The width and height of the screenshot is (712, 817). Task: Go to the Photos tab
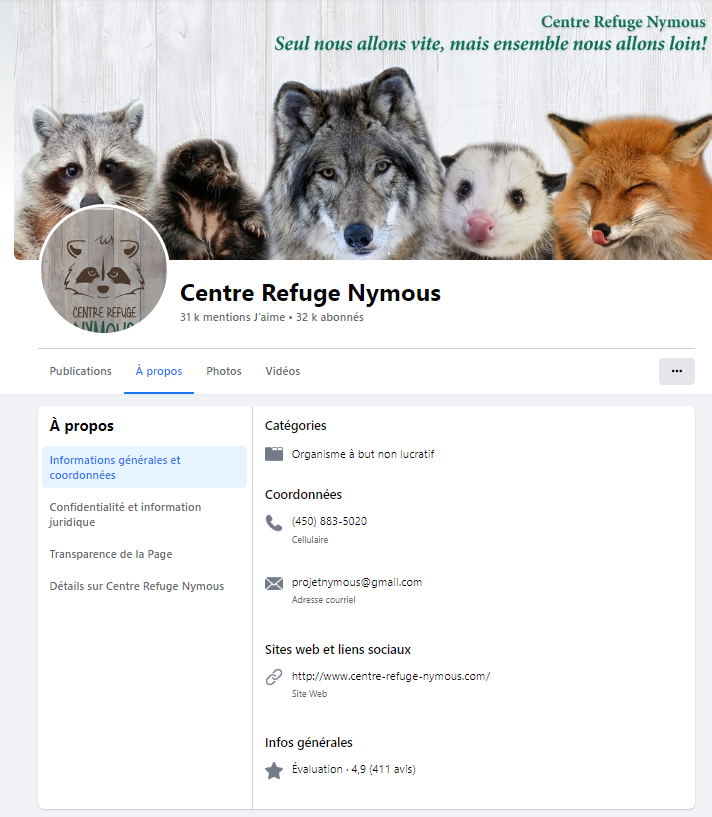pyautogui.click(x=224, y=371)
